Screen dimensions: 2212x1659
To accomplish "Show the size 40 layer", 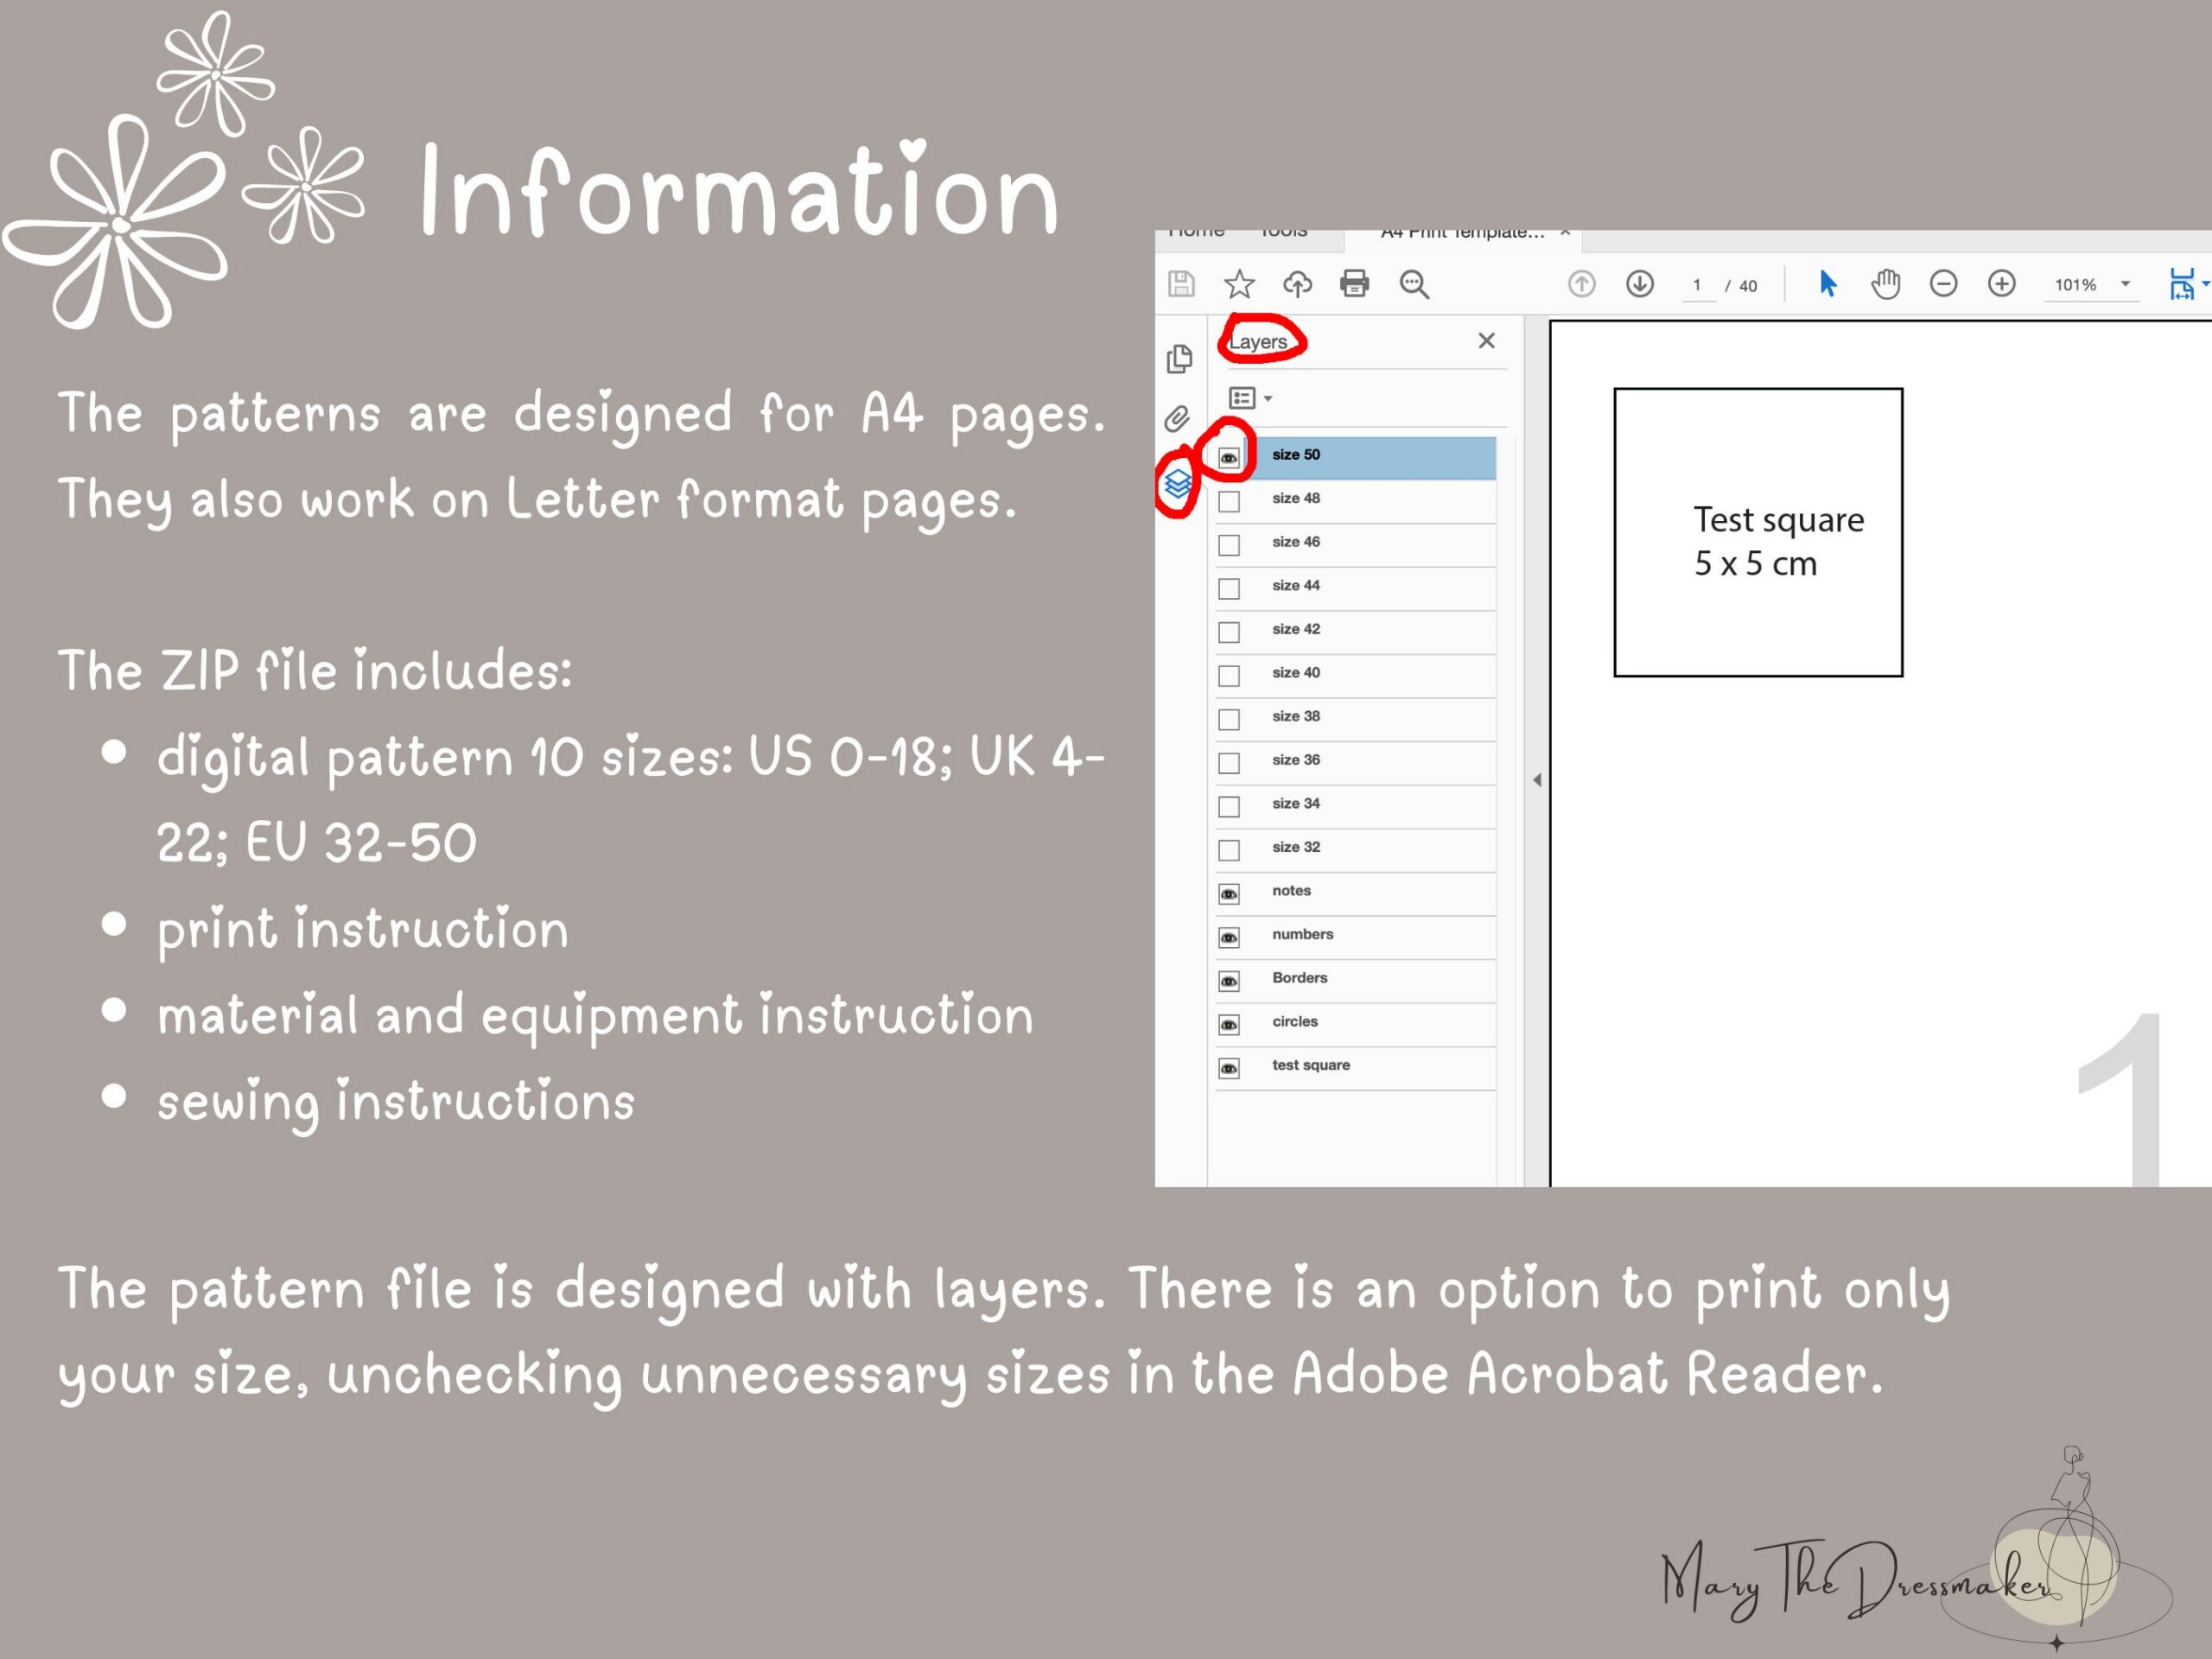I will (1229, 676).
